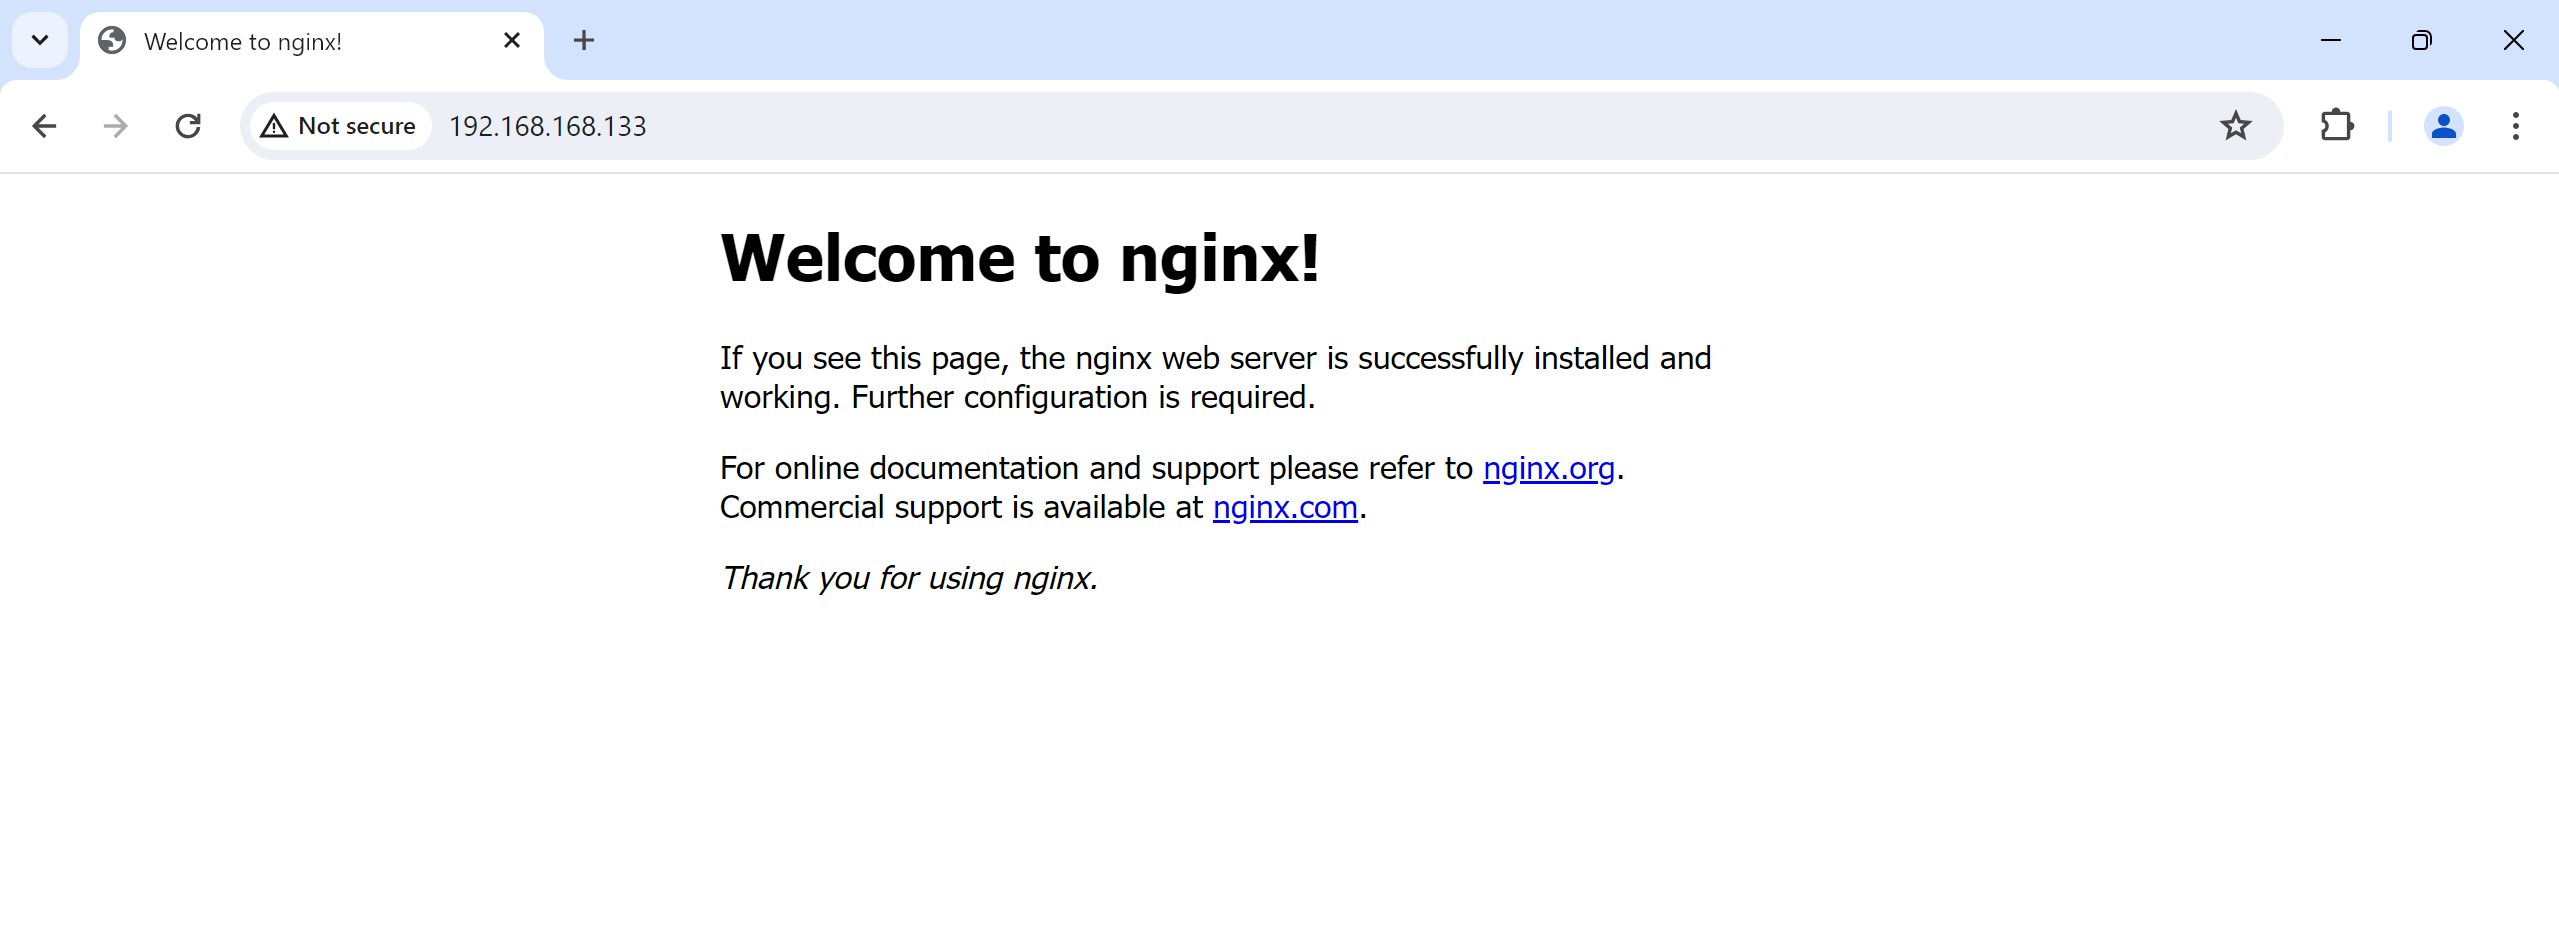Screen dimensions: 2559x941
Task: Restore down the browser window
Action: click(x=2421, y=41)
